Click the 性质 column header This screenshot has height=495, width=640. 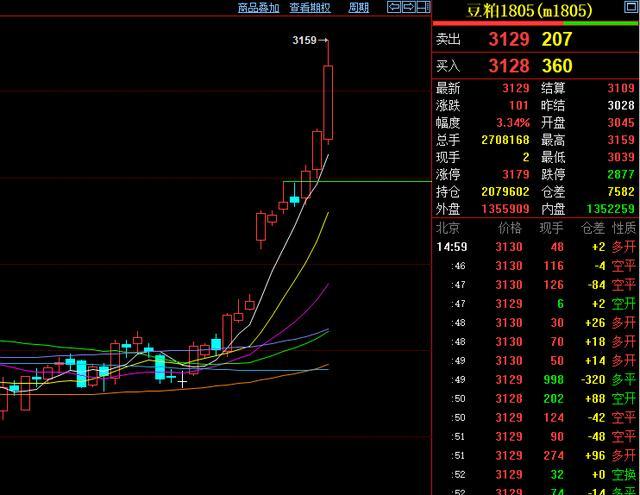tap(623, 228)
